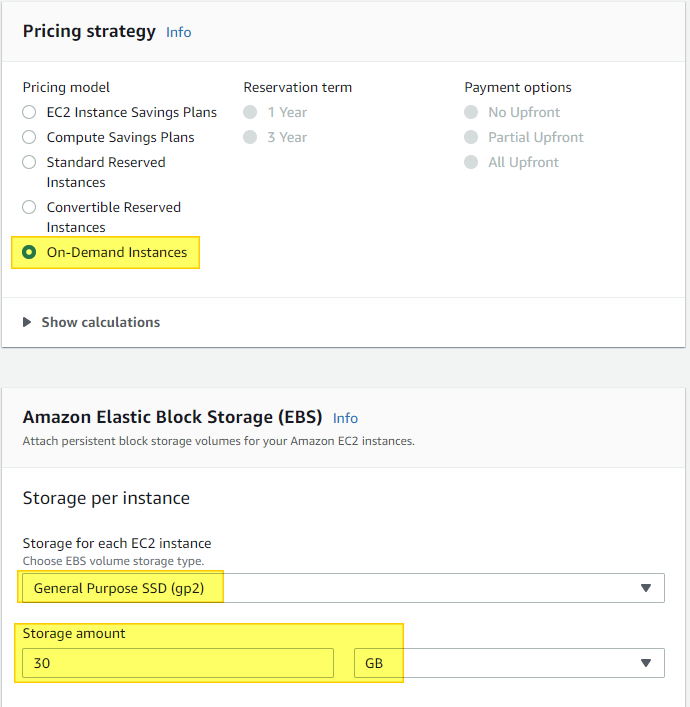The width and height of the screenshot is (690, 707).
Task: Click the GB unit dropdown arrow icon
Action: 646,663
